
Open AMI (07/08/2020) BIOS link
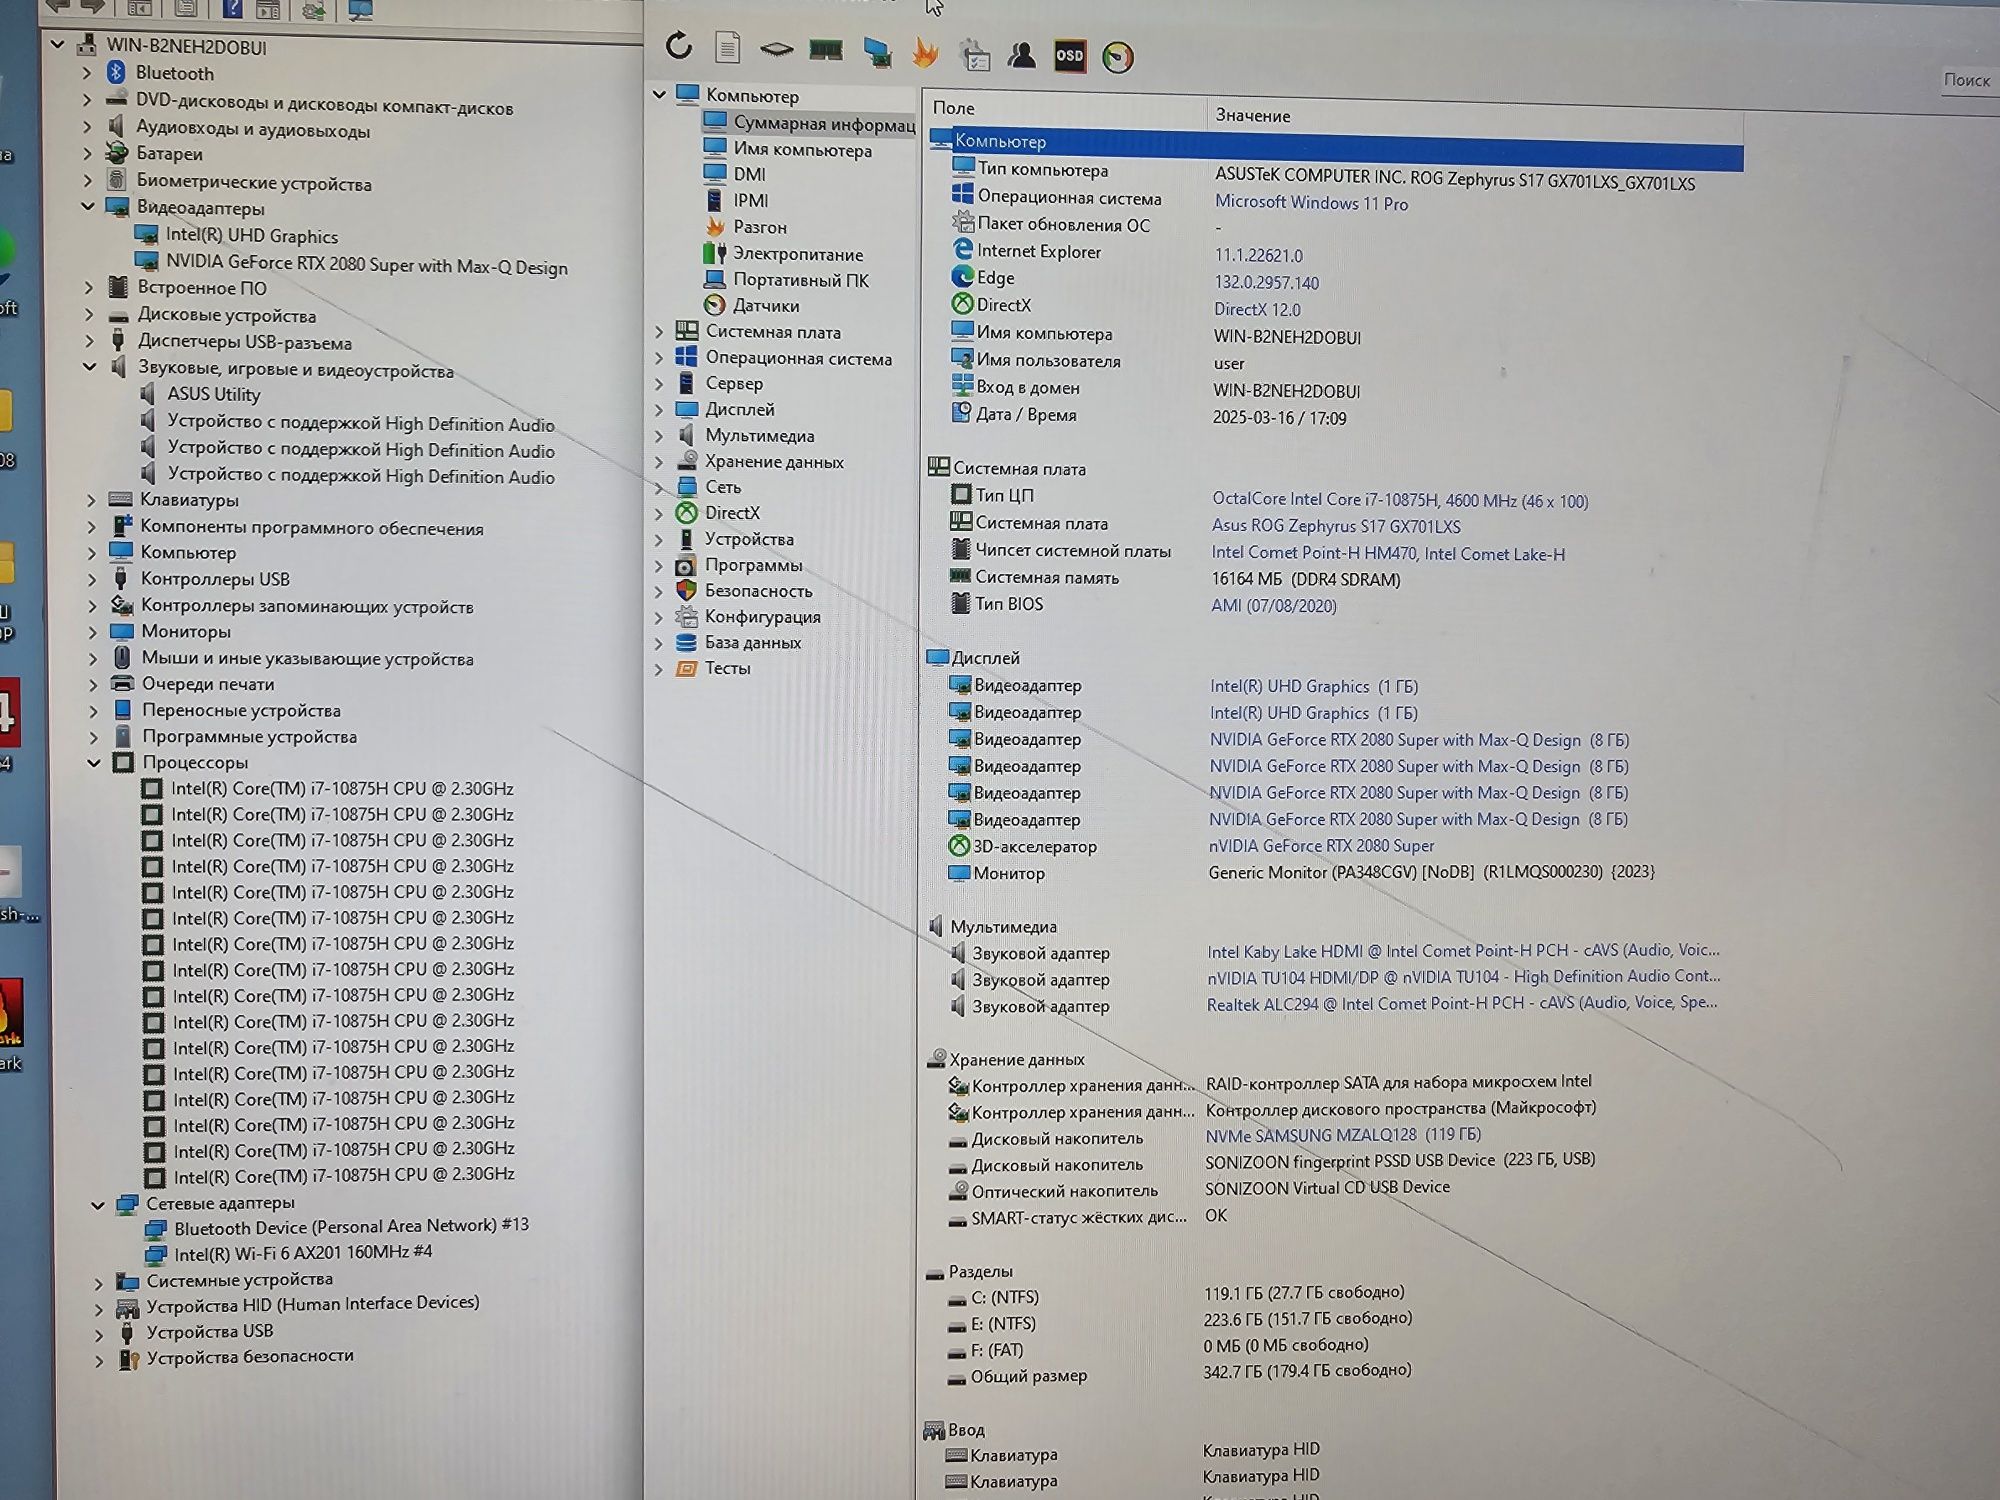[x=1274, y=605]
